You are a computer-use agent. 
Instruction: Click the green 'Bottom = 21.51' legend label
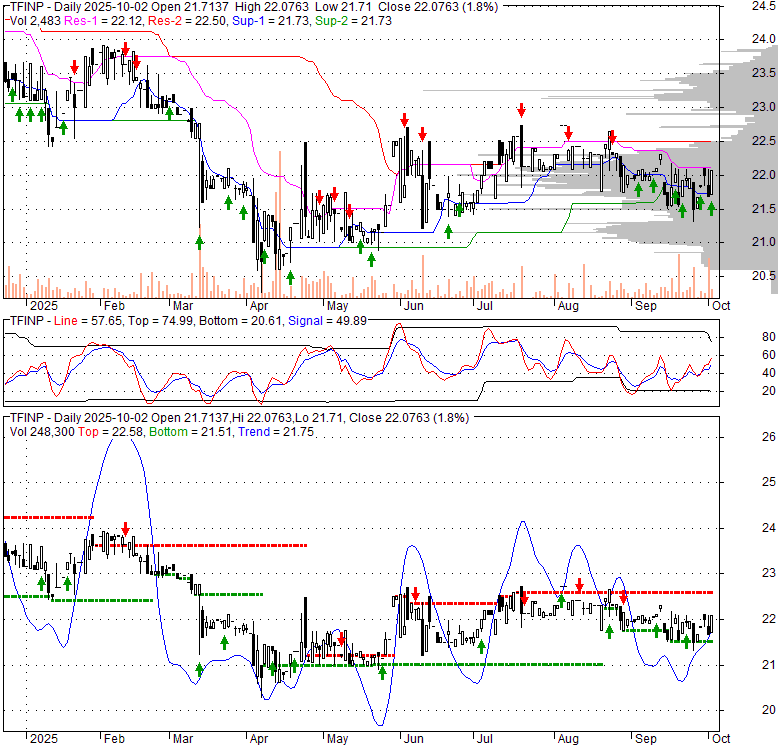(x=191, y=432)
